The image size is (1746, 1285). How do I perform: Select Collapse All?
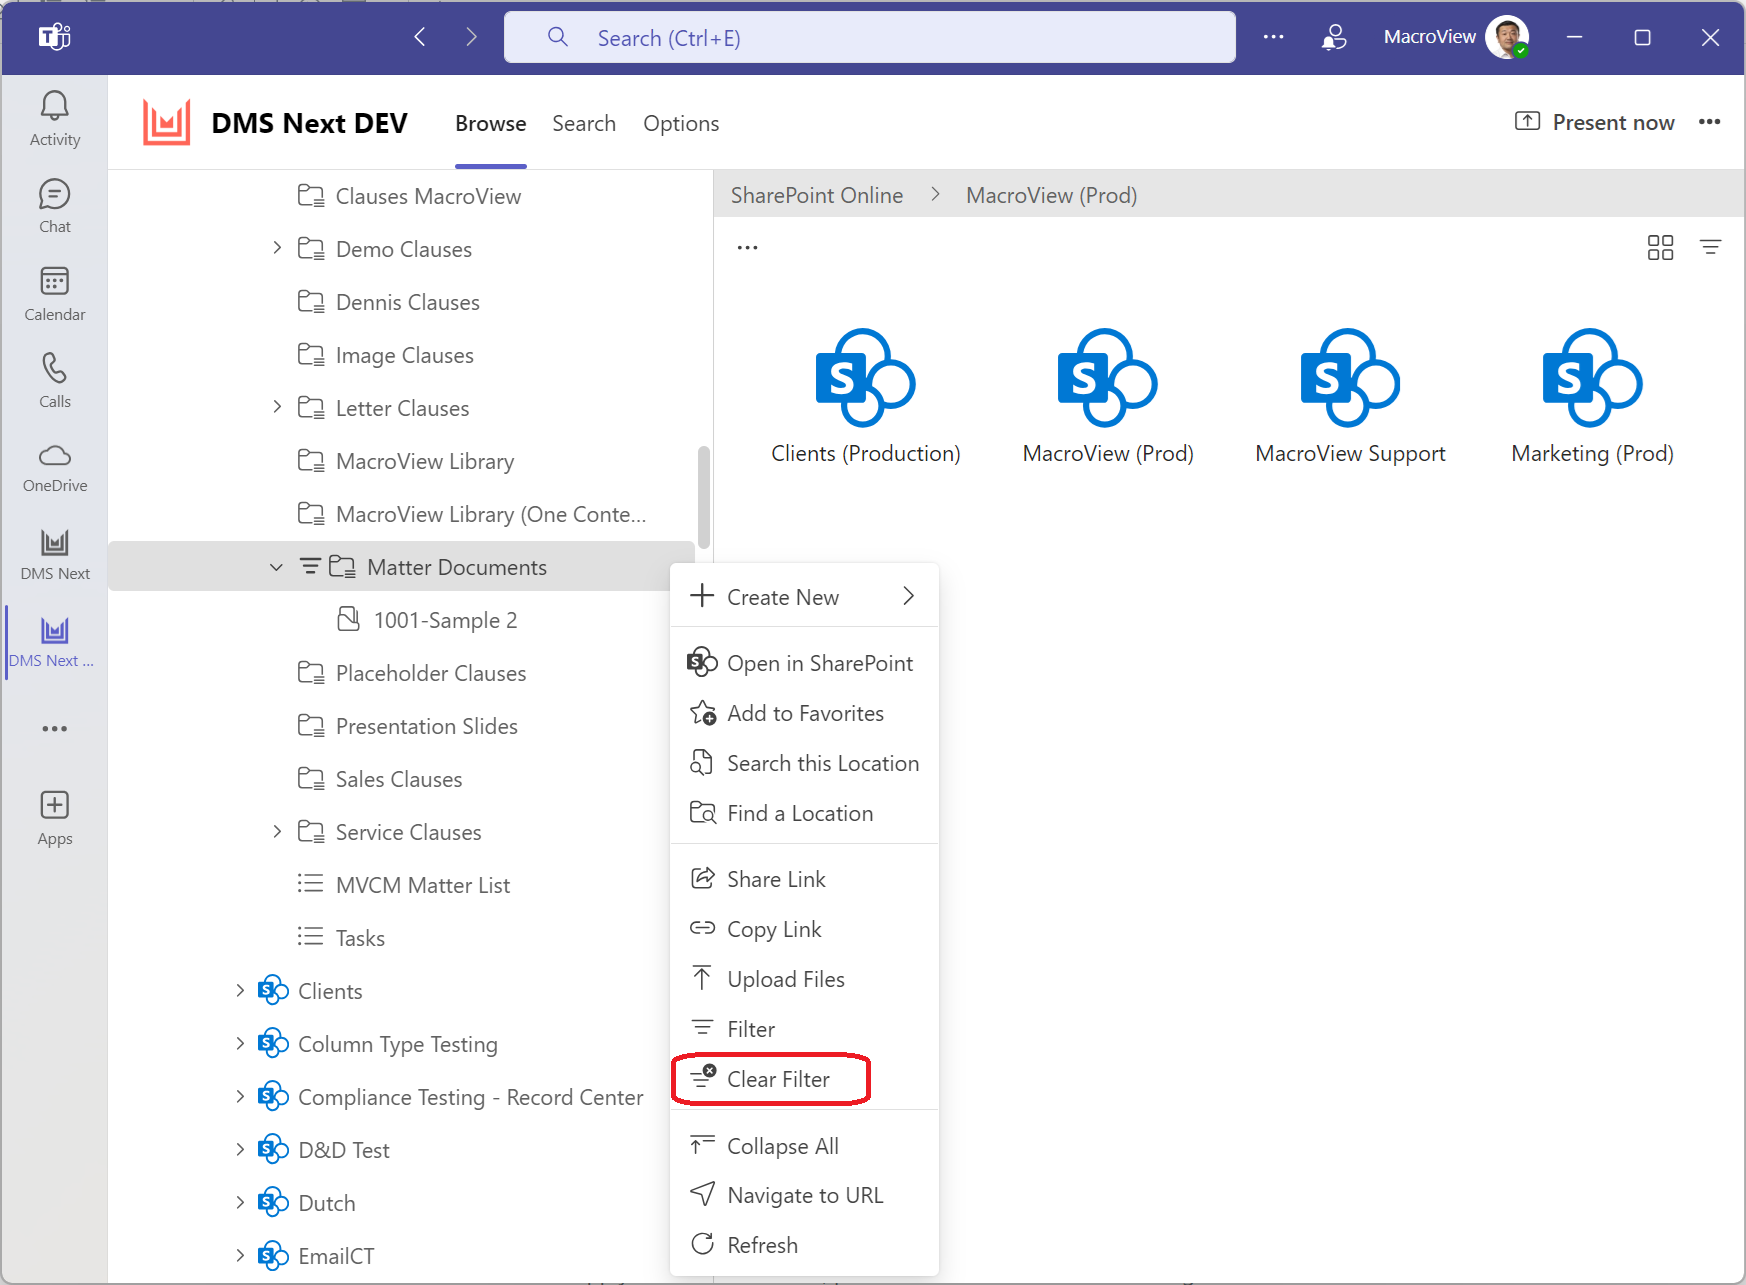tap(804, 1146)
